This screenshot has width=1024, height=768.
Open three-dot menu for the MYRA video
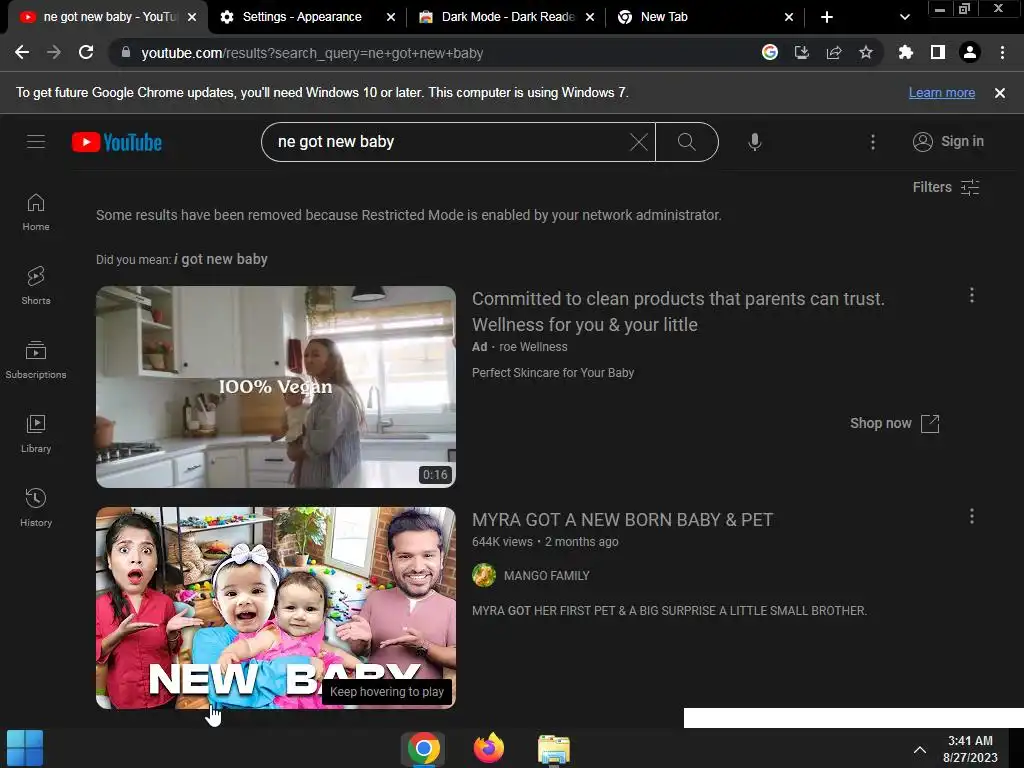coord(972,517)
